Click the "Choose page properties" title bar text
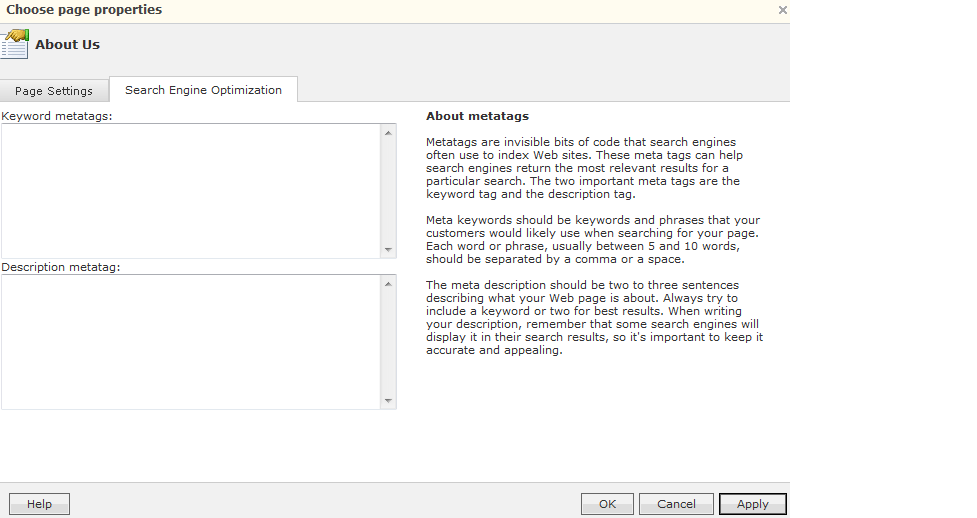 tap(84, 10)
